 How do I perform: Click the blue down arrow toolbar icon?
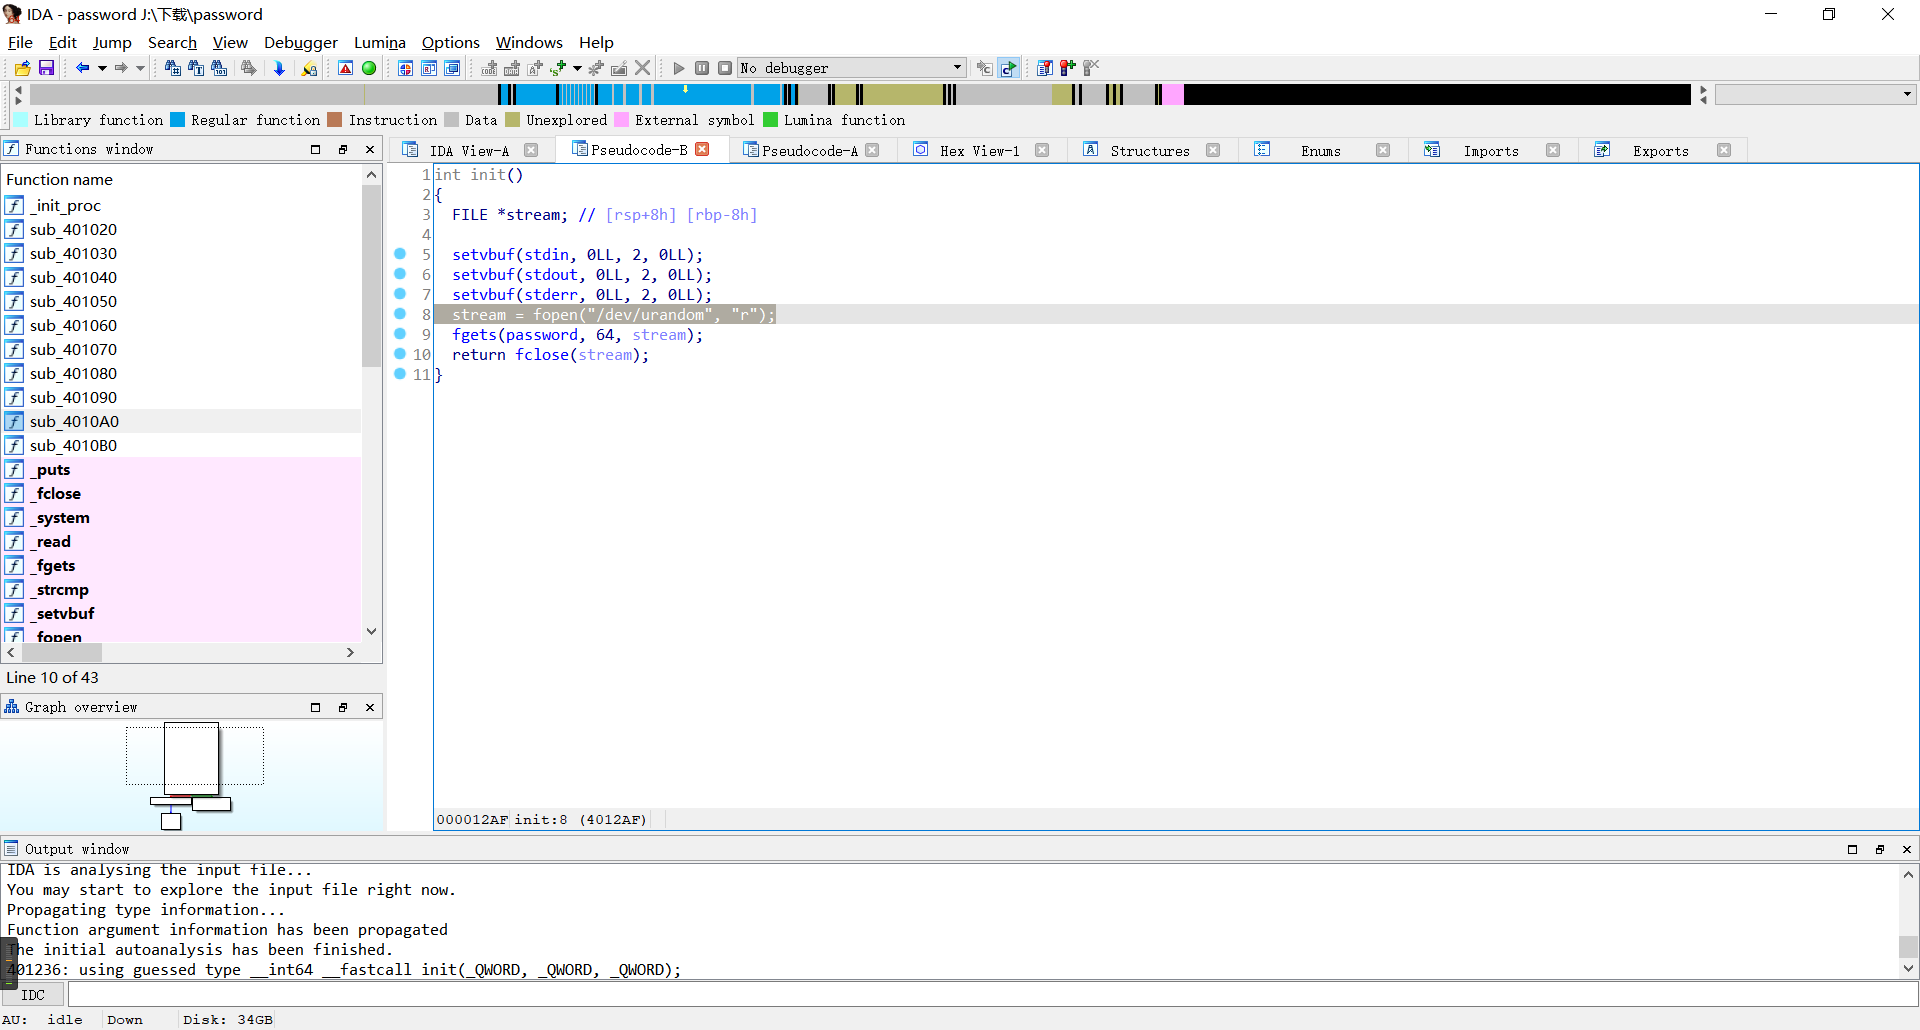tap(279, 68)
